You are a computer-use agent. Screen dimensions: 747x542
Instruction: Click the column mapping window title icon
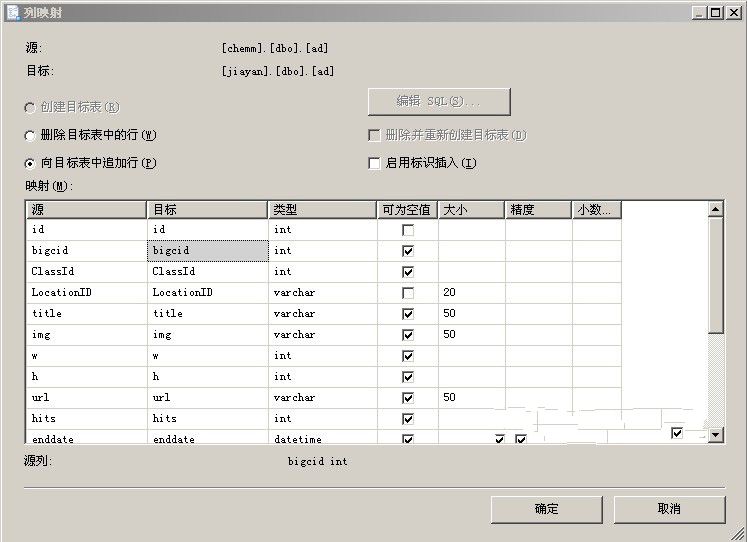pos(12,12)
